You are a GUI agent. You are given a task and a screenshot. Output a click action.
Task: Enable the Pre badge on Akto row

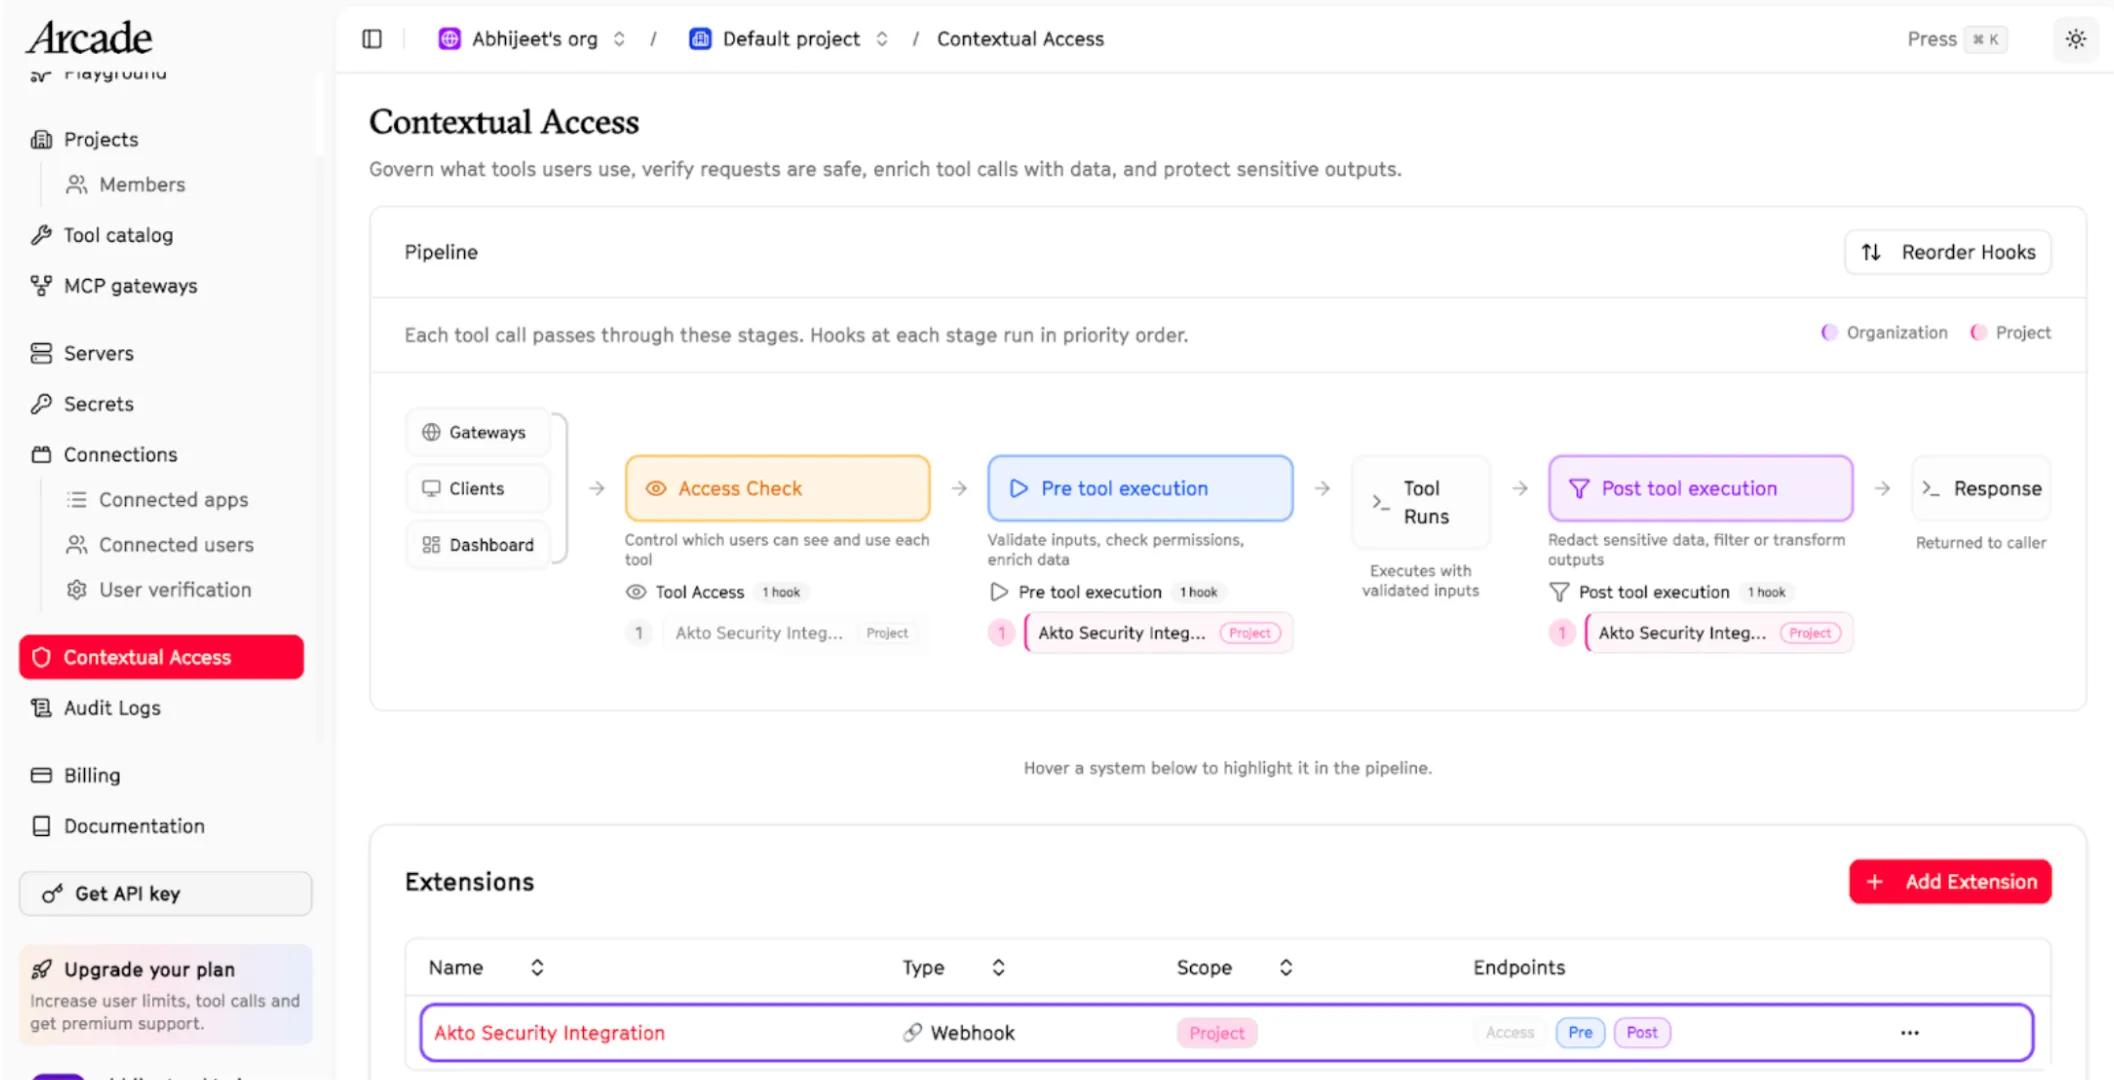tap(1580, 1032)
